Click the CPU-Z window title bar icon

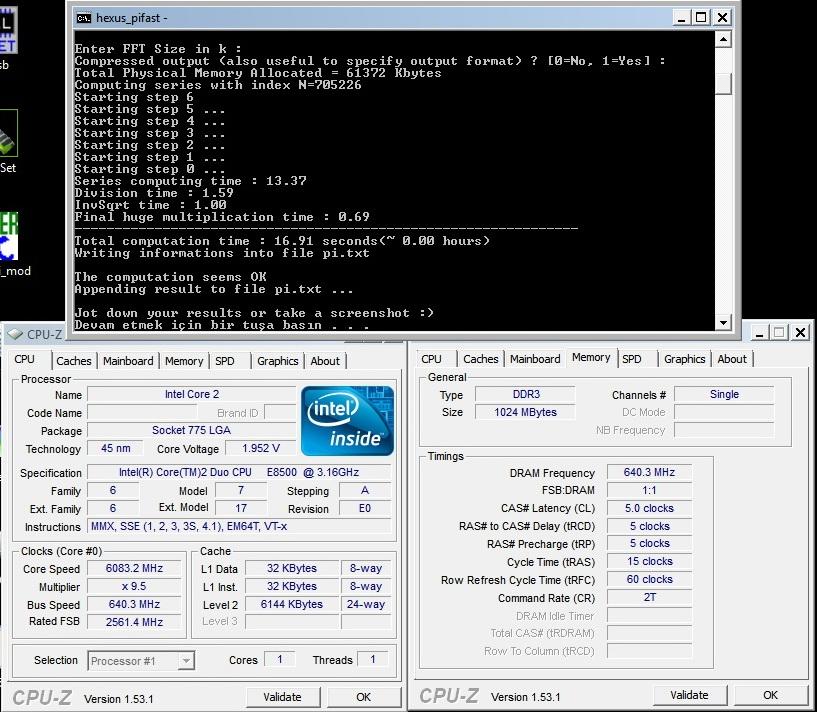point(16,334)
